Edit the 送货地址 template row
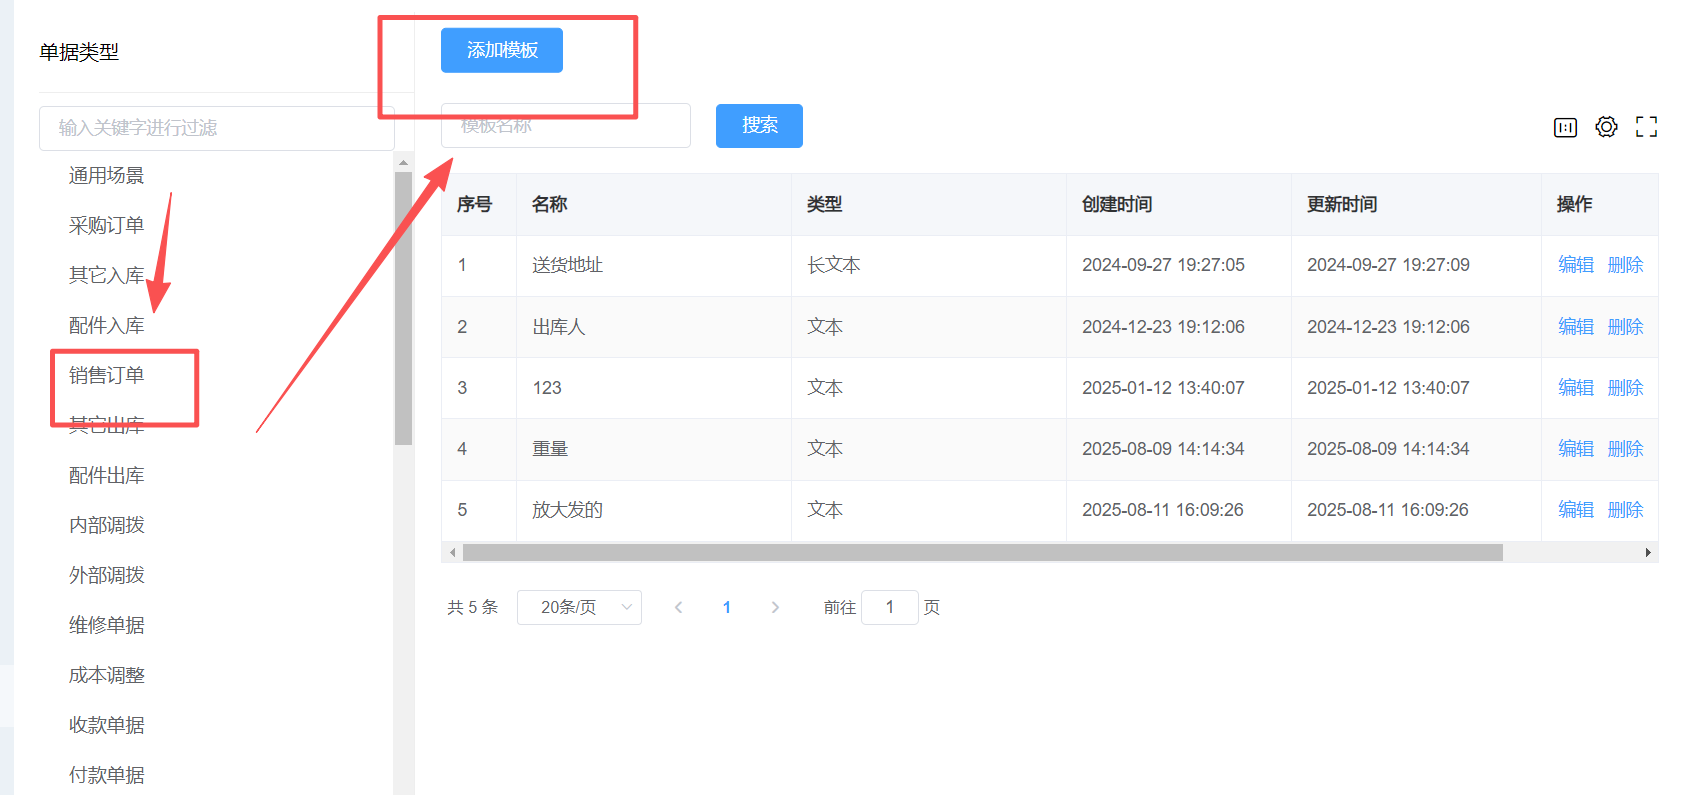Viewport: 1684px width, 795px height. (1575, 265)
